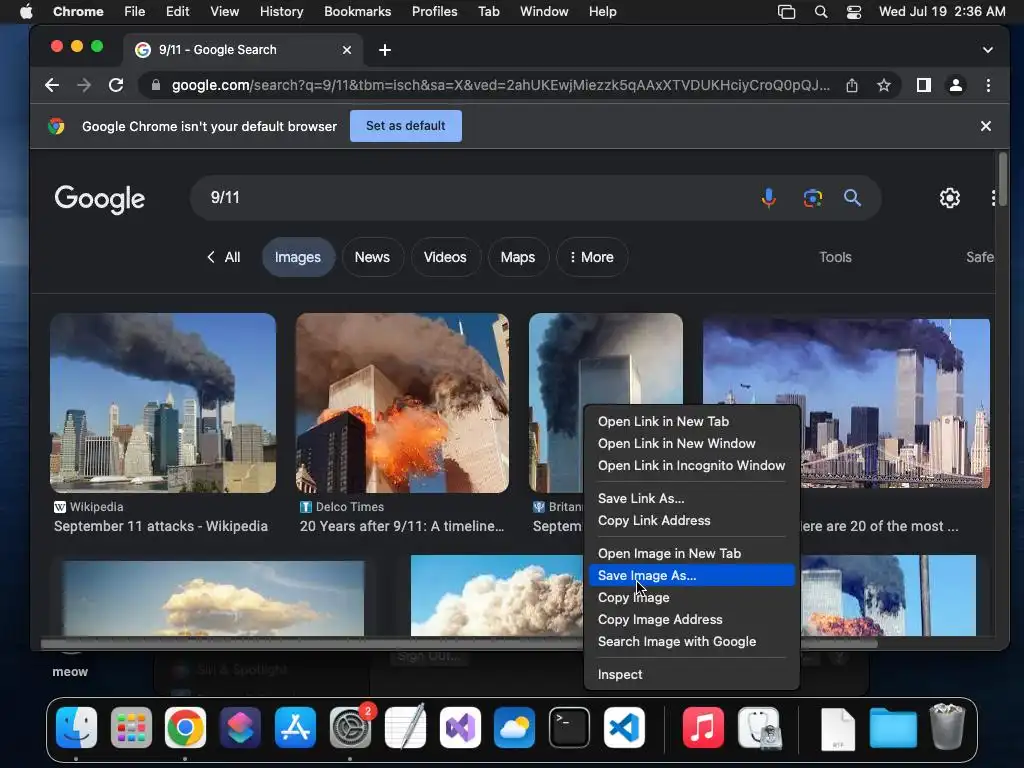Open a new tab with the plus button

385,50
